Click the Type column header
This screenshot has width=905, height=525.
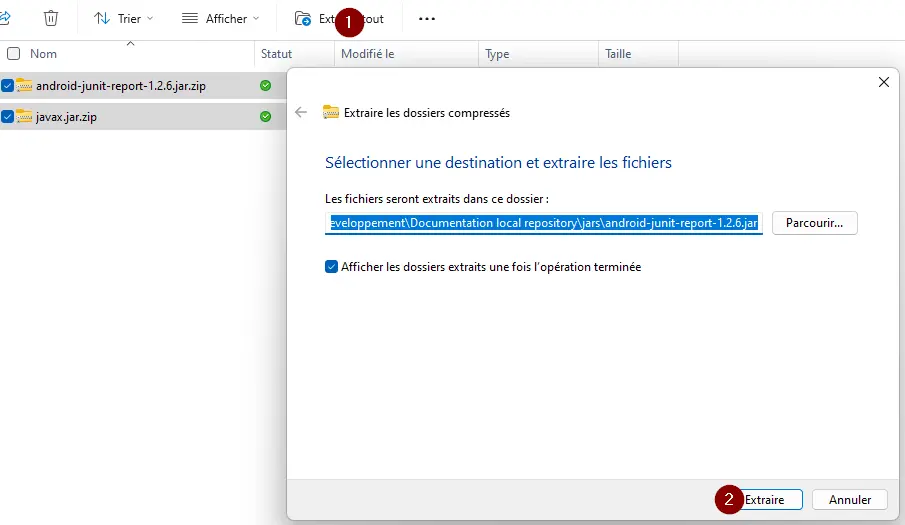tap(497, 54)
